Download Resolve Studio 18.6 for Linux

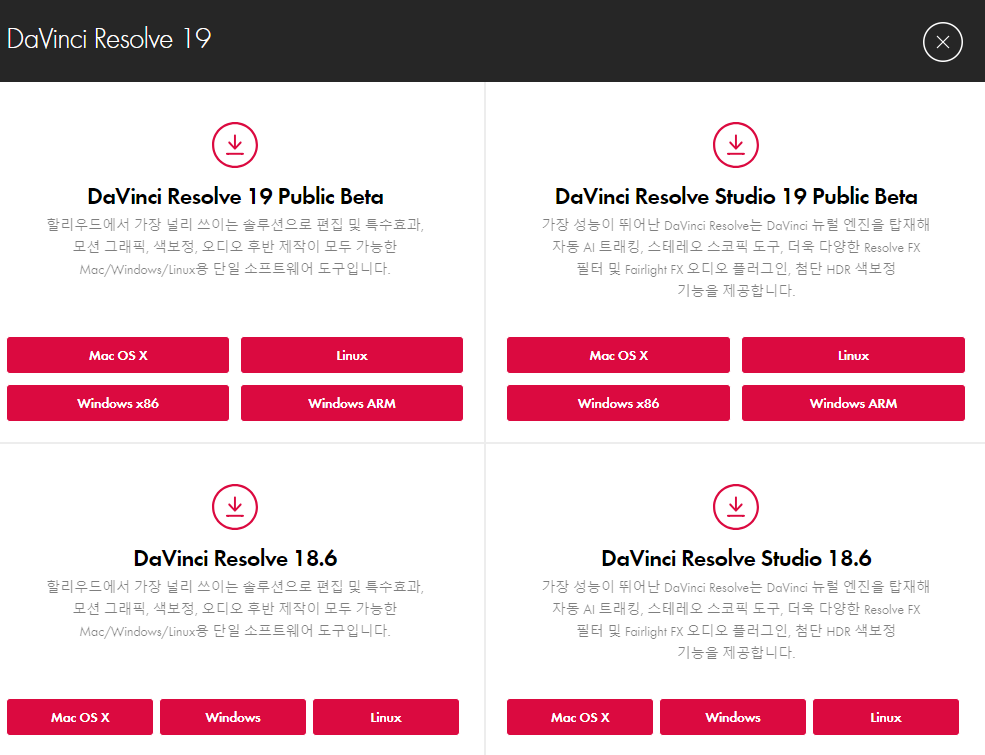(886, 717)
